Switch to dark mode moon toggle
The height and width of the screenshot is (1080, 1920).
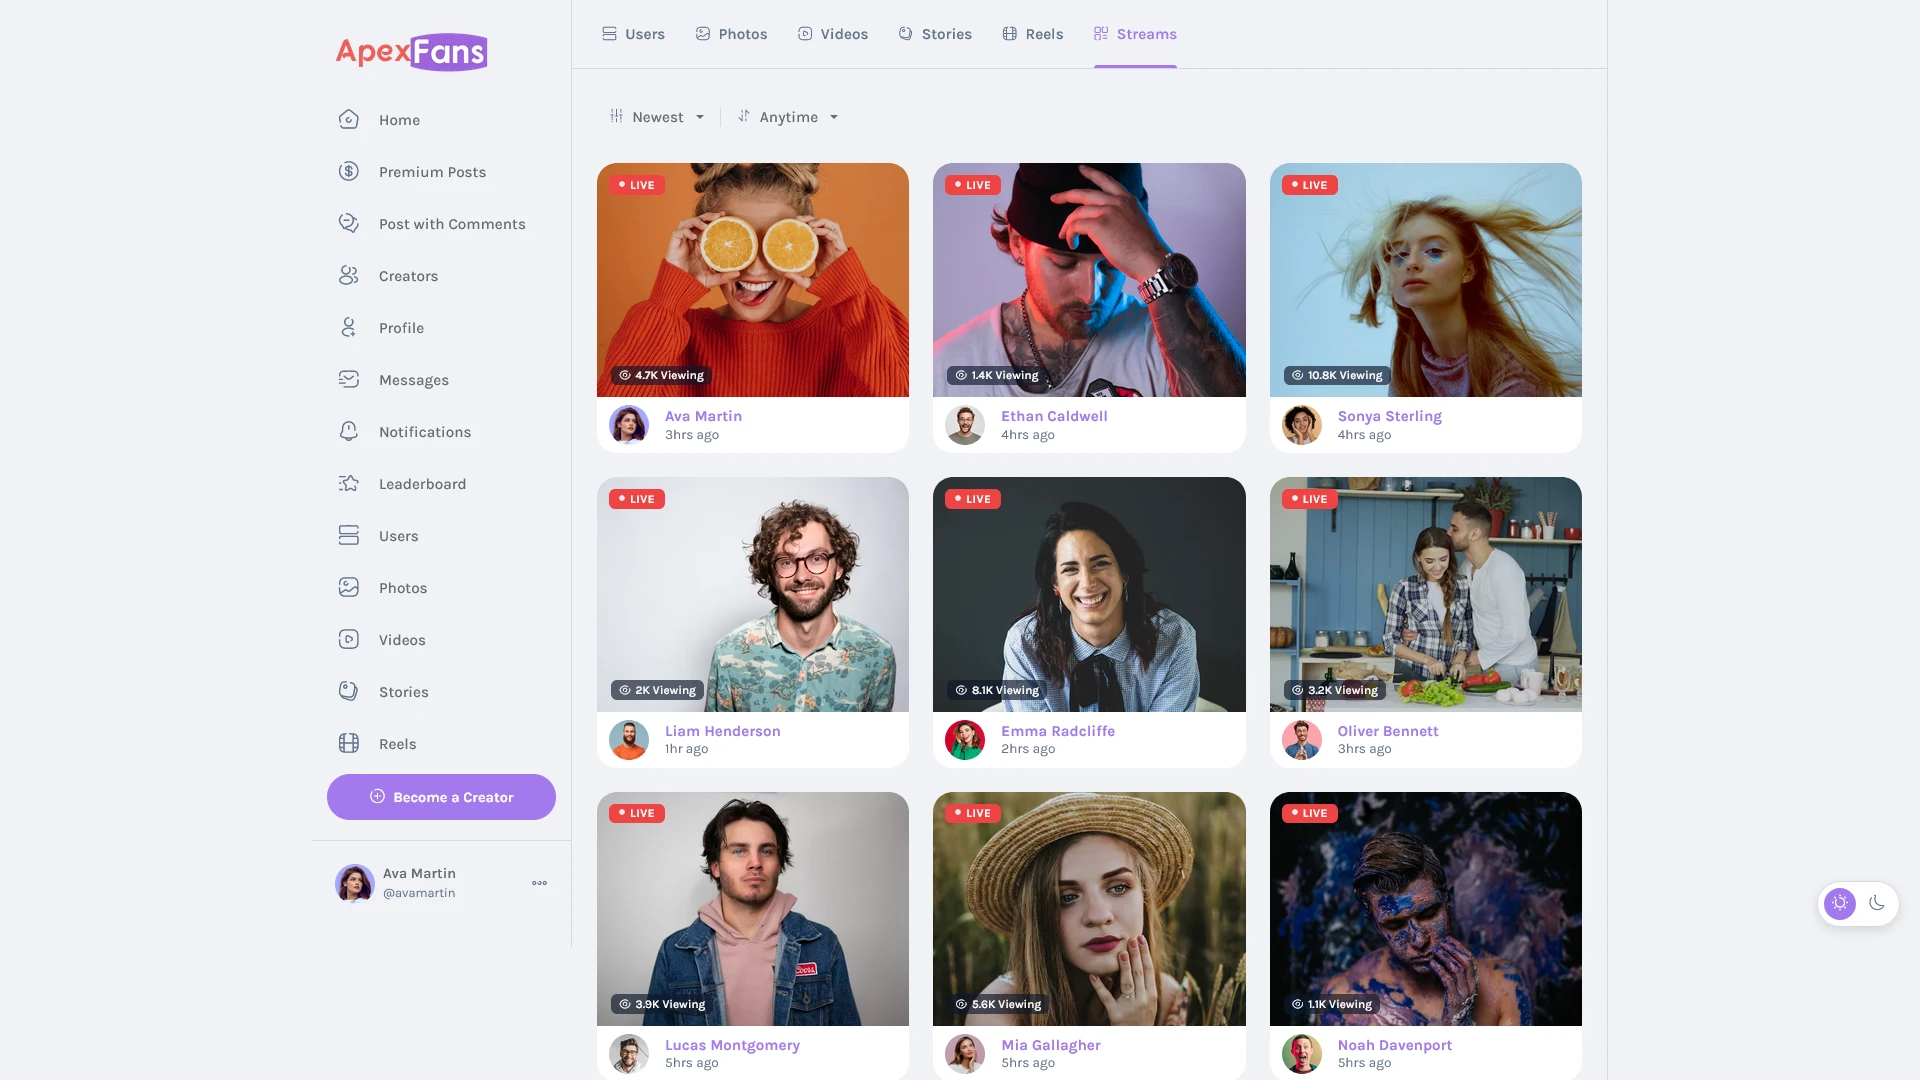1877,903
